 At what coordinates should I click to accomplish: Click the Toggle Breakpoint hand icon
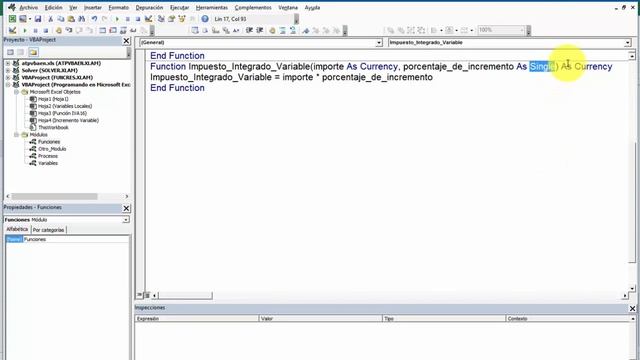click(x=59, y=30)
